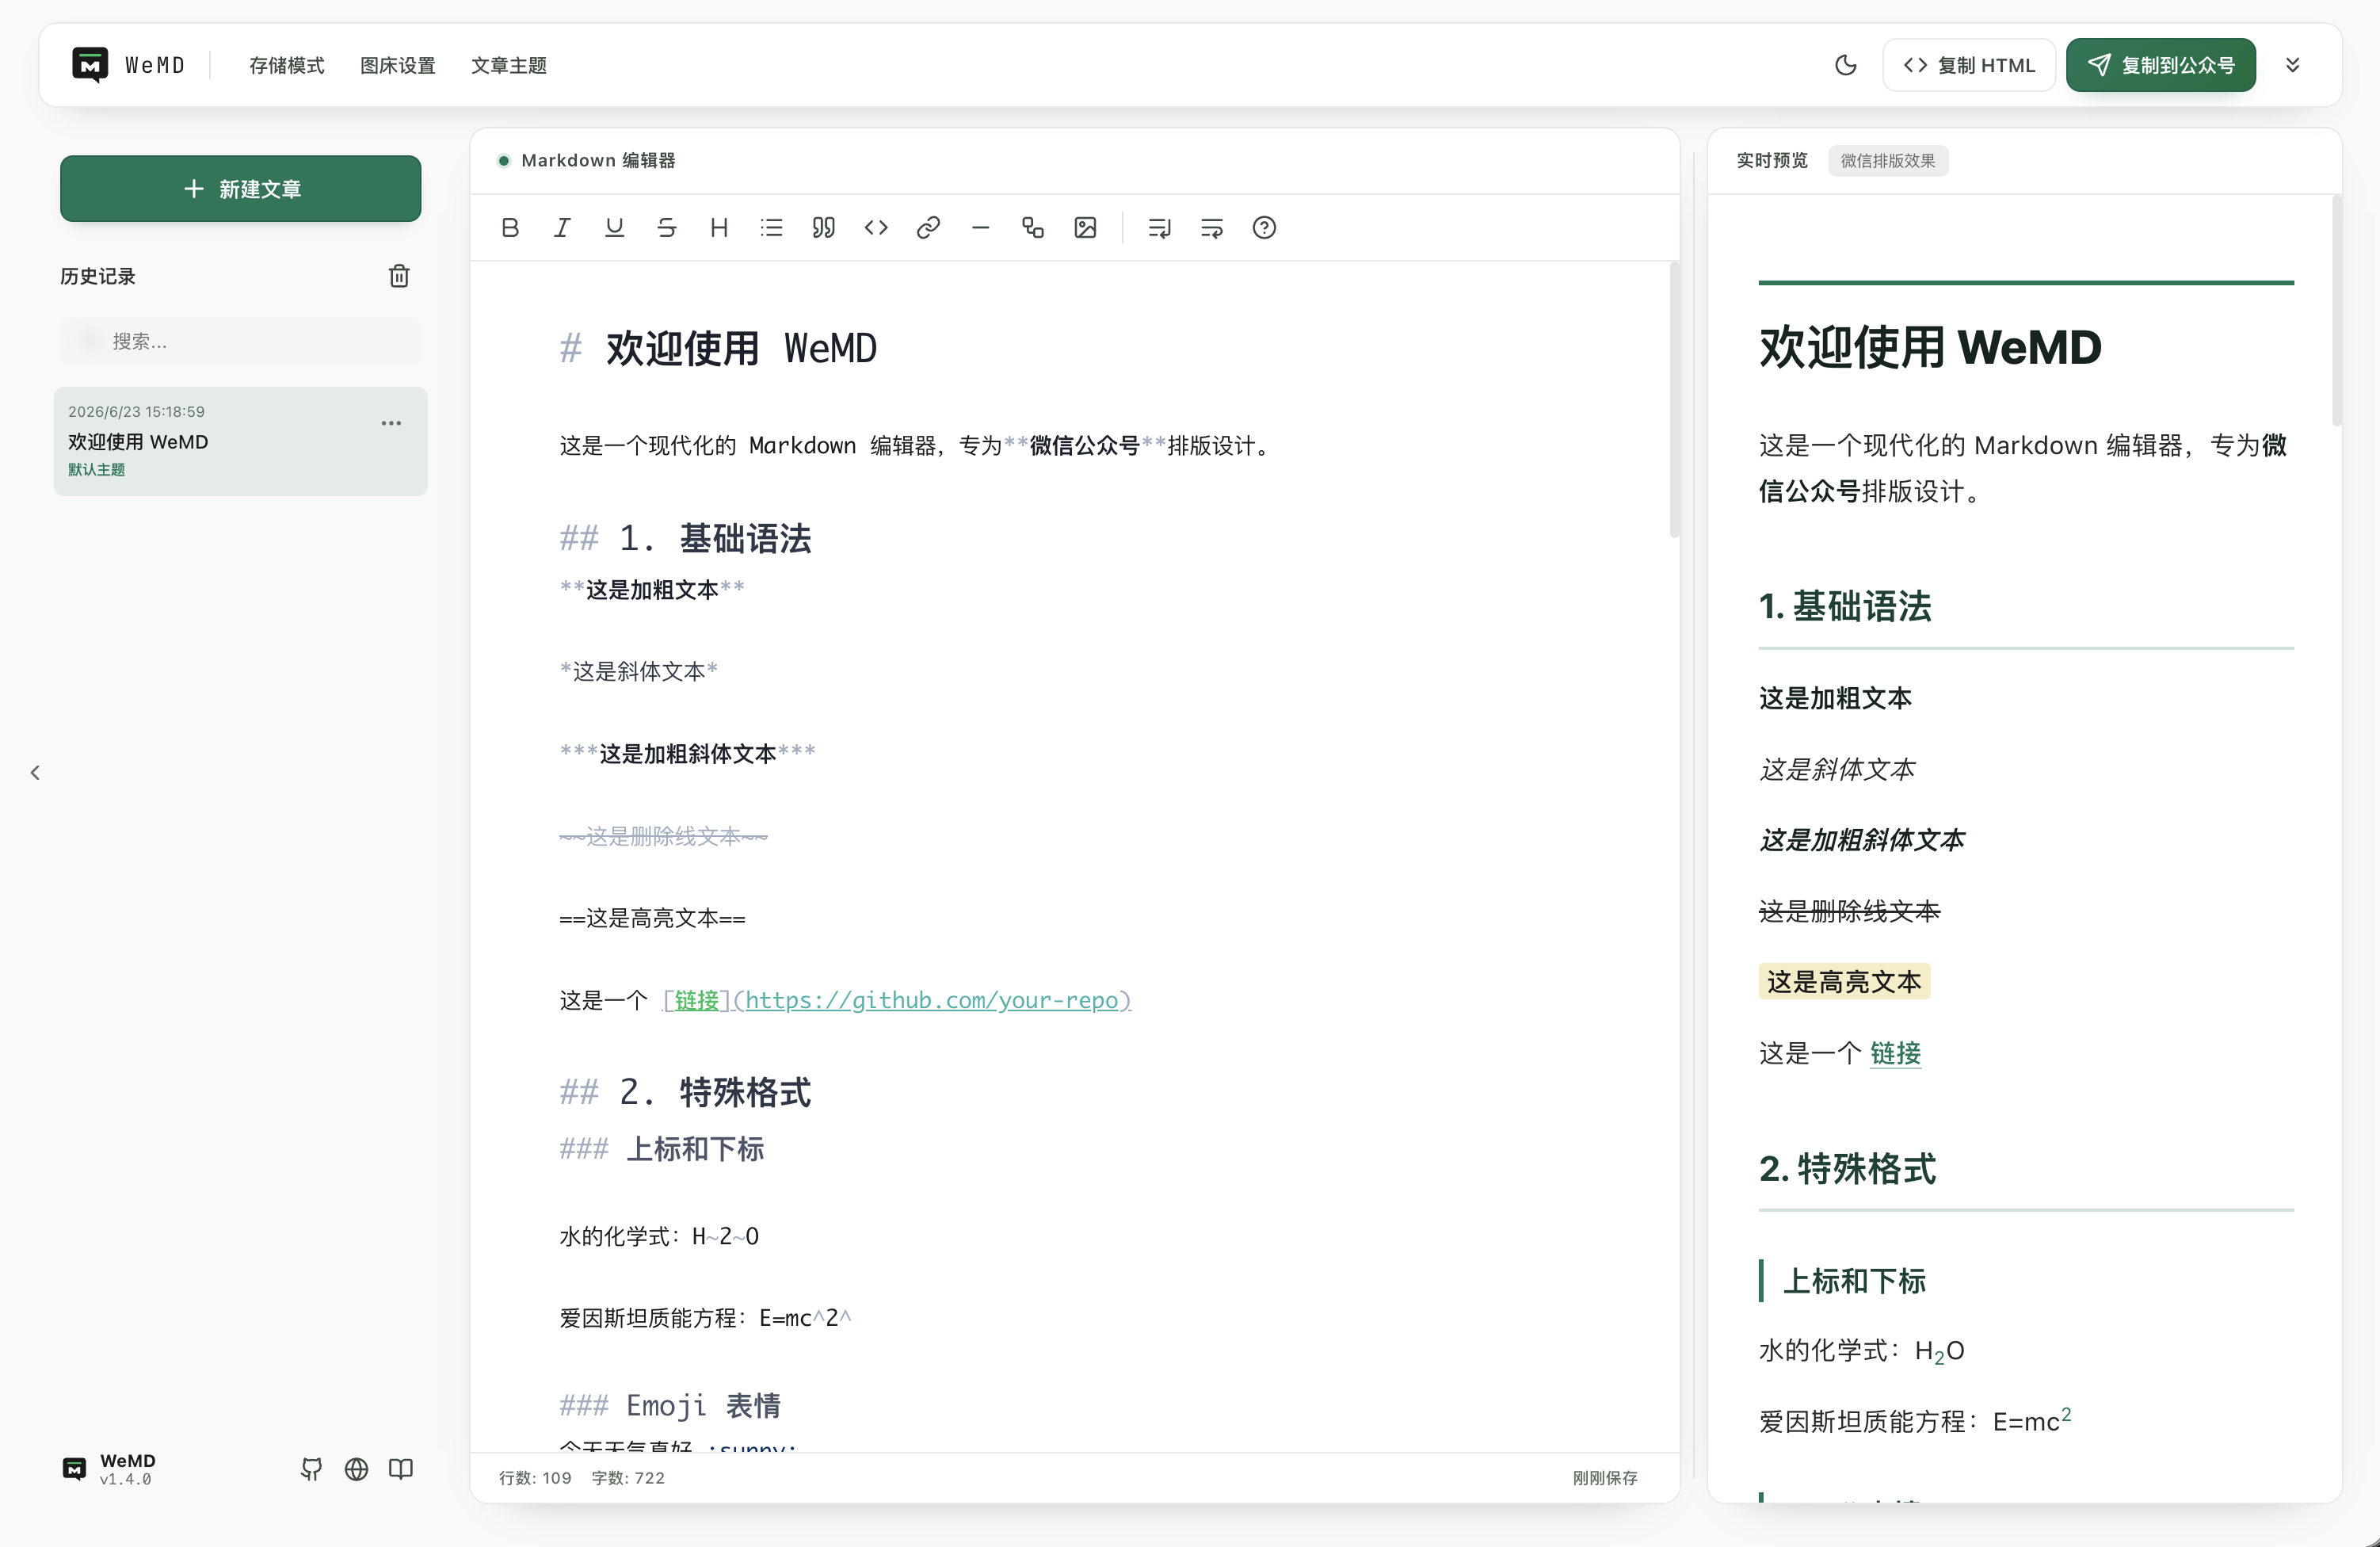Open the 图床设置 menu

[398, 65]
